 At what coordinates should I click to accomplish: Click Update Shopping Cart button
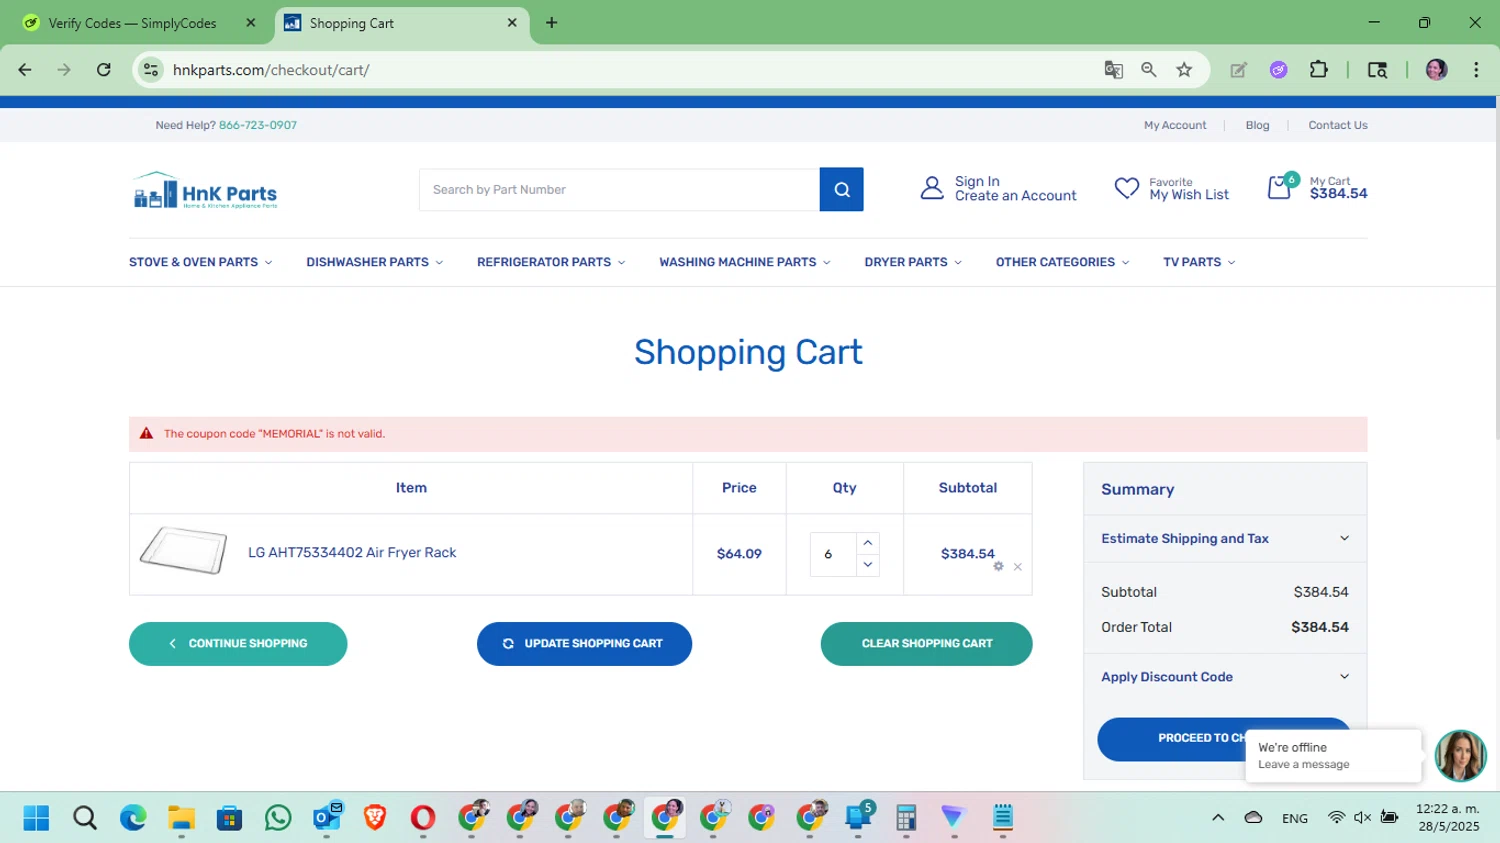tap(584, 644)
